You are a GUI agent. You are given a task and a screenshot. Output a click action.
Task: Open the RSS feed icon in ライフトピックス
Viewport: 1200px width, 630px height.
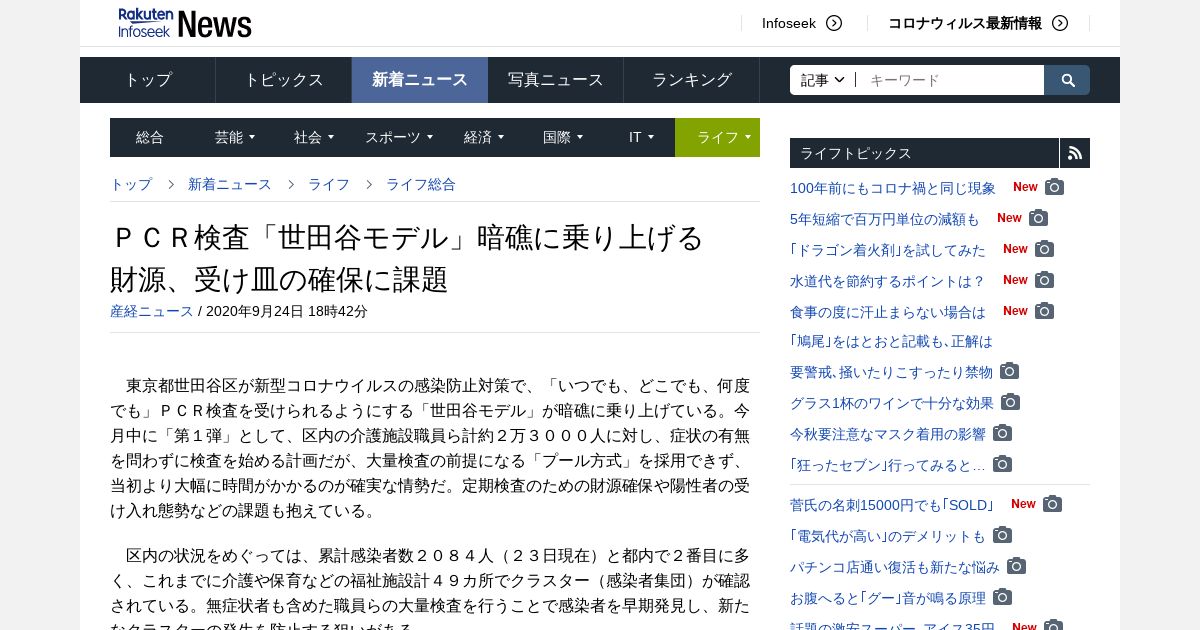[1075, 153]
